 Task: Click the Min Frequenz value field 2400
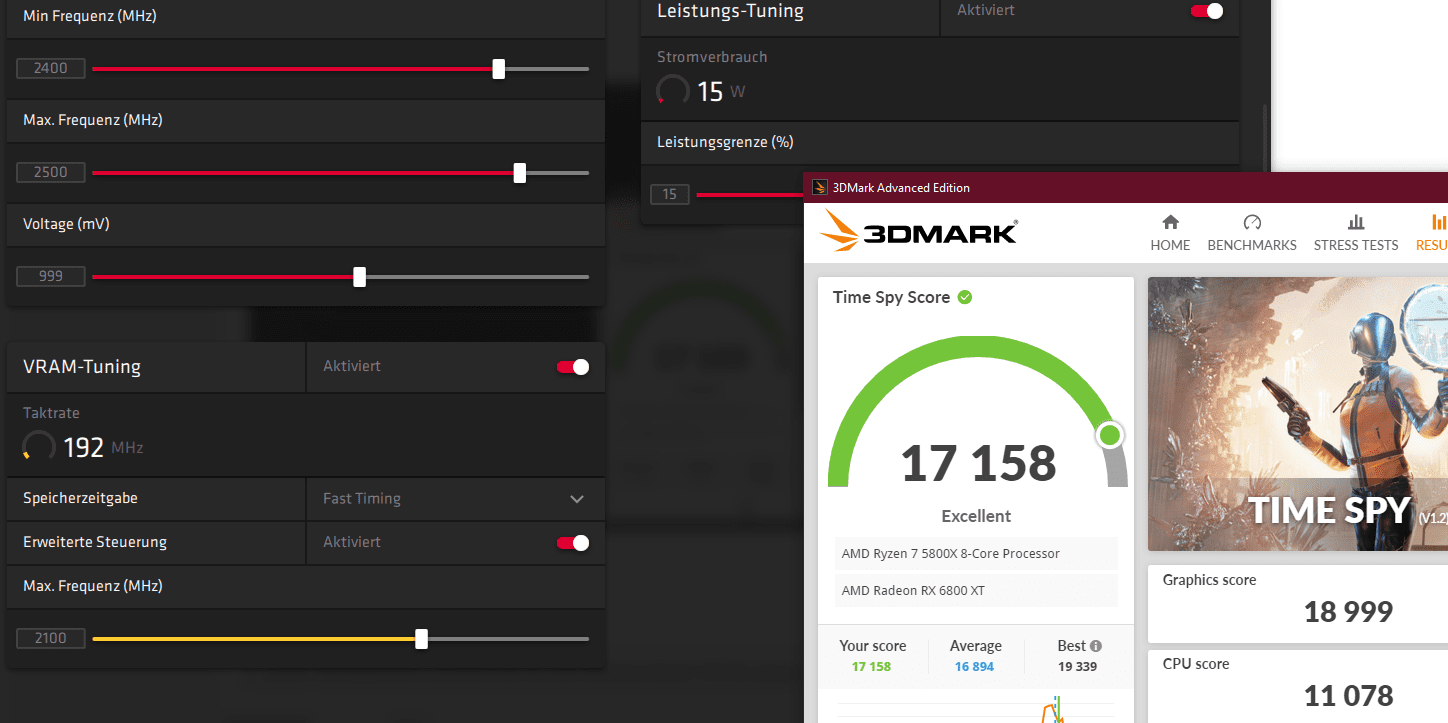(x=51, y=68)
